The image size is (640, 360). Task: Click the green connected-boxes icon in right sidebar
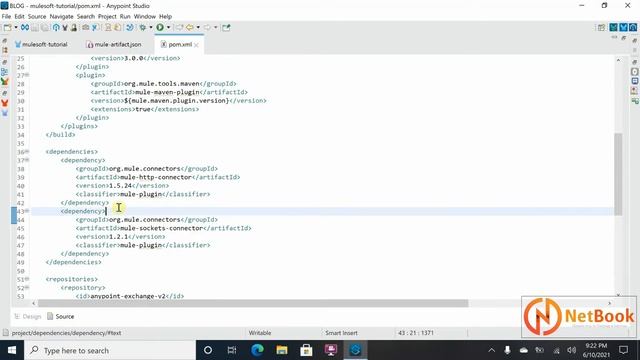point(635,101)
